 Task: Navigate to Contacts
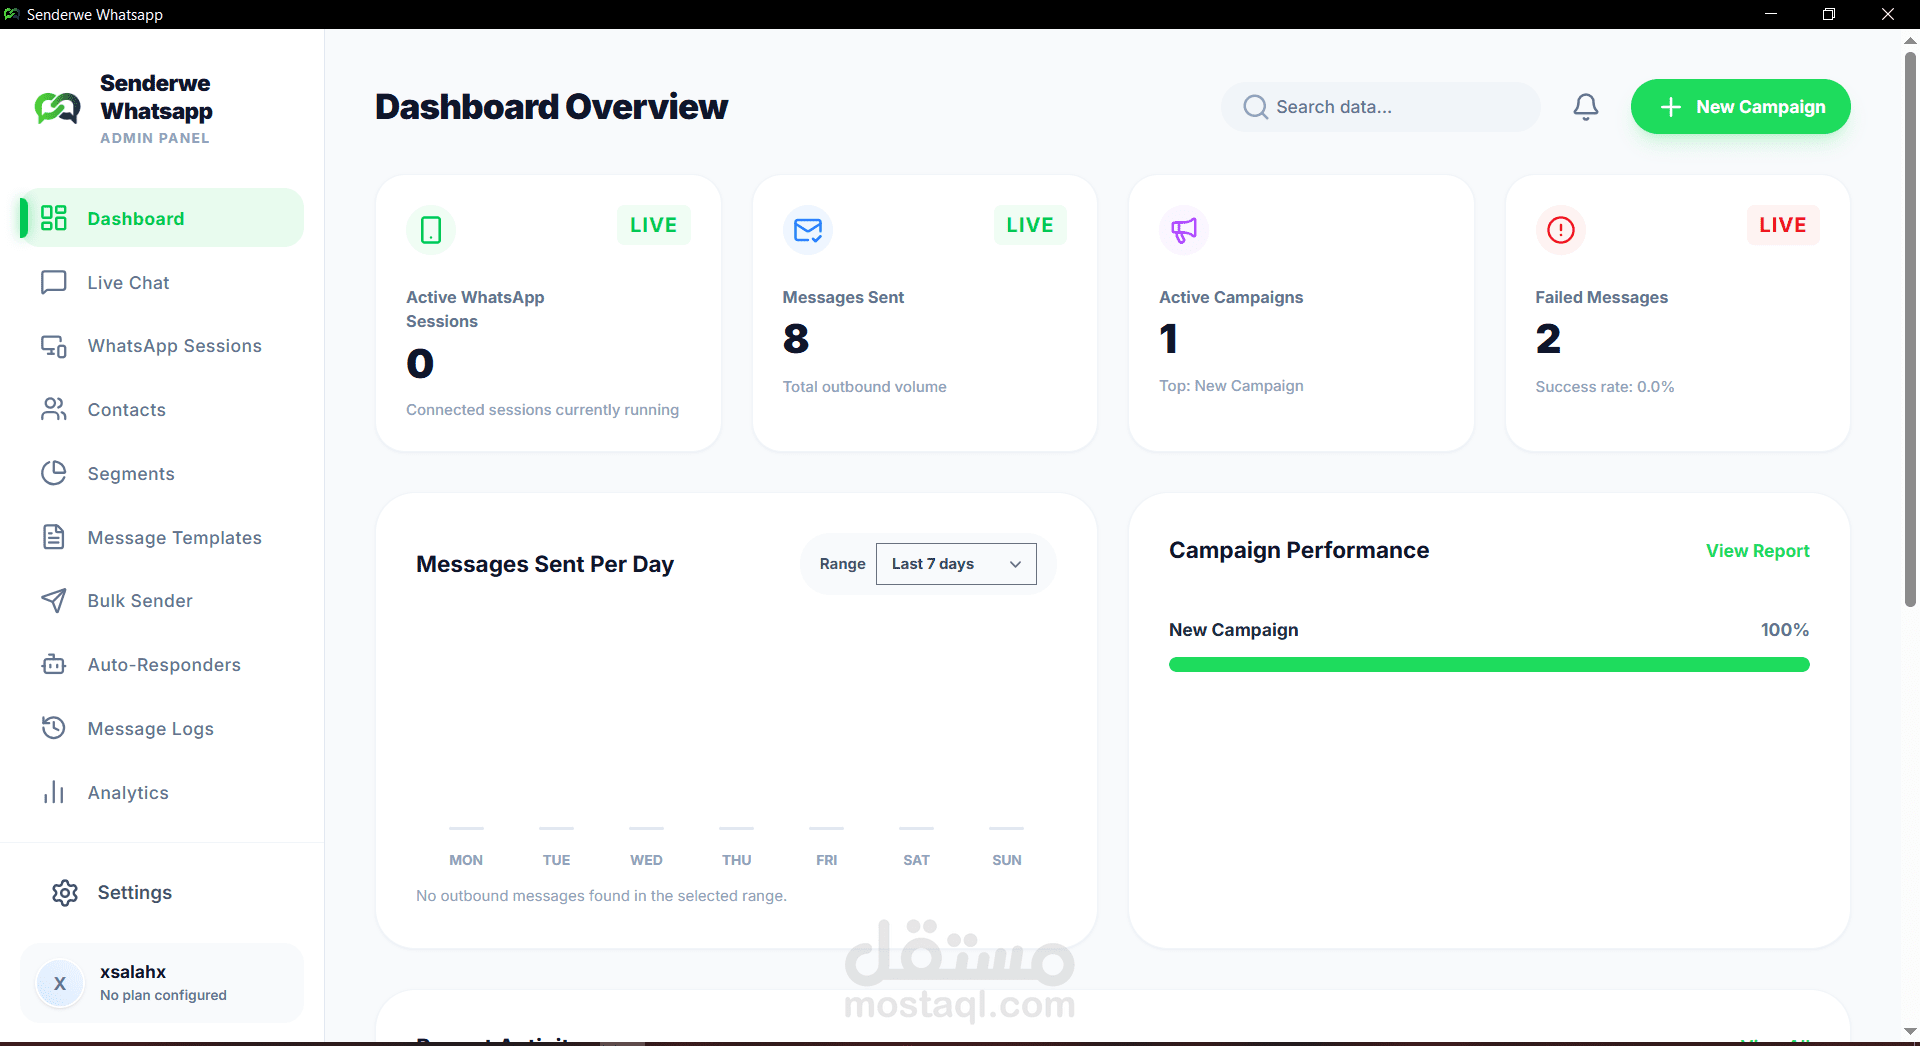point(162,409)
